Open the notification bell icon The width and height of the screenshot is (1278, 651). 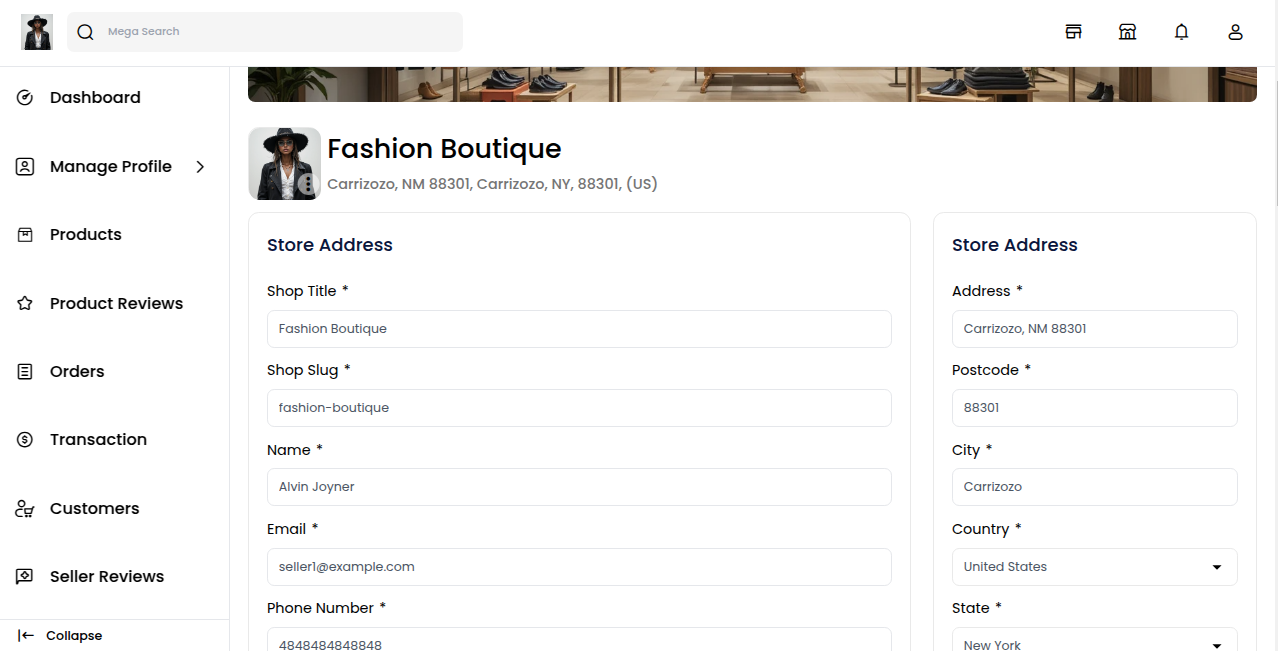click(1181, 31)
